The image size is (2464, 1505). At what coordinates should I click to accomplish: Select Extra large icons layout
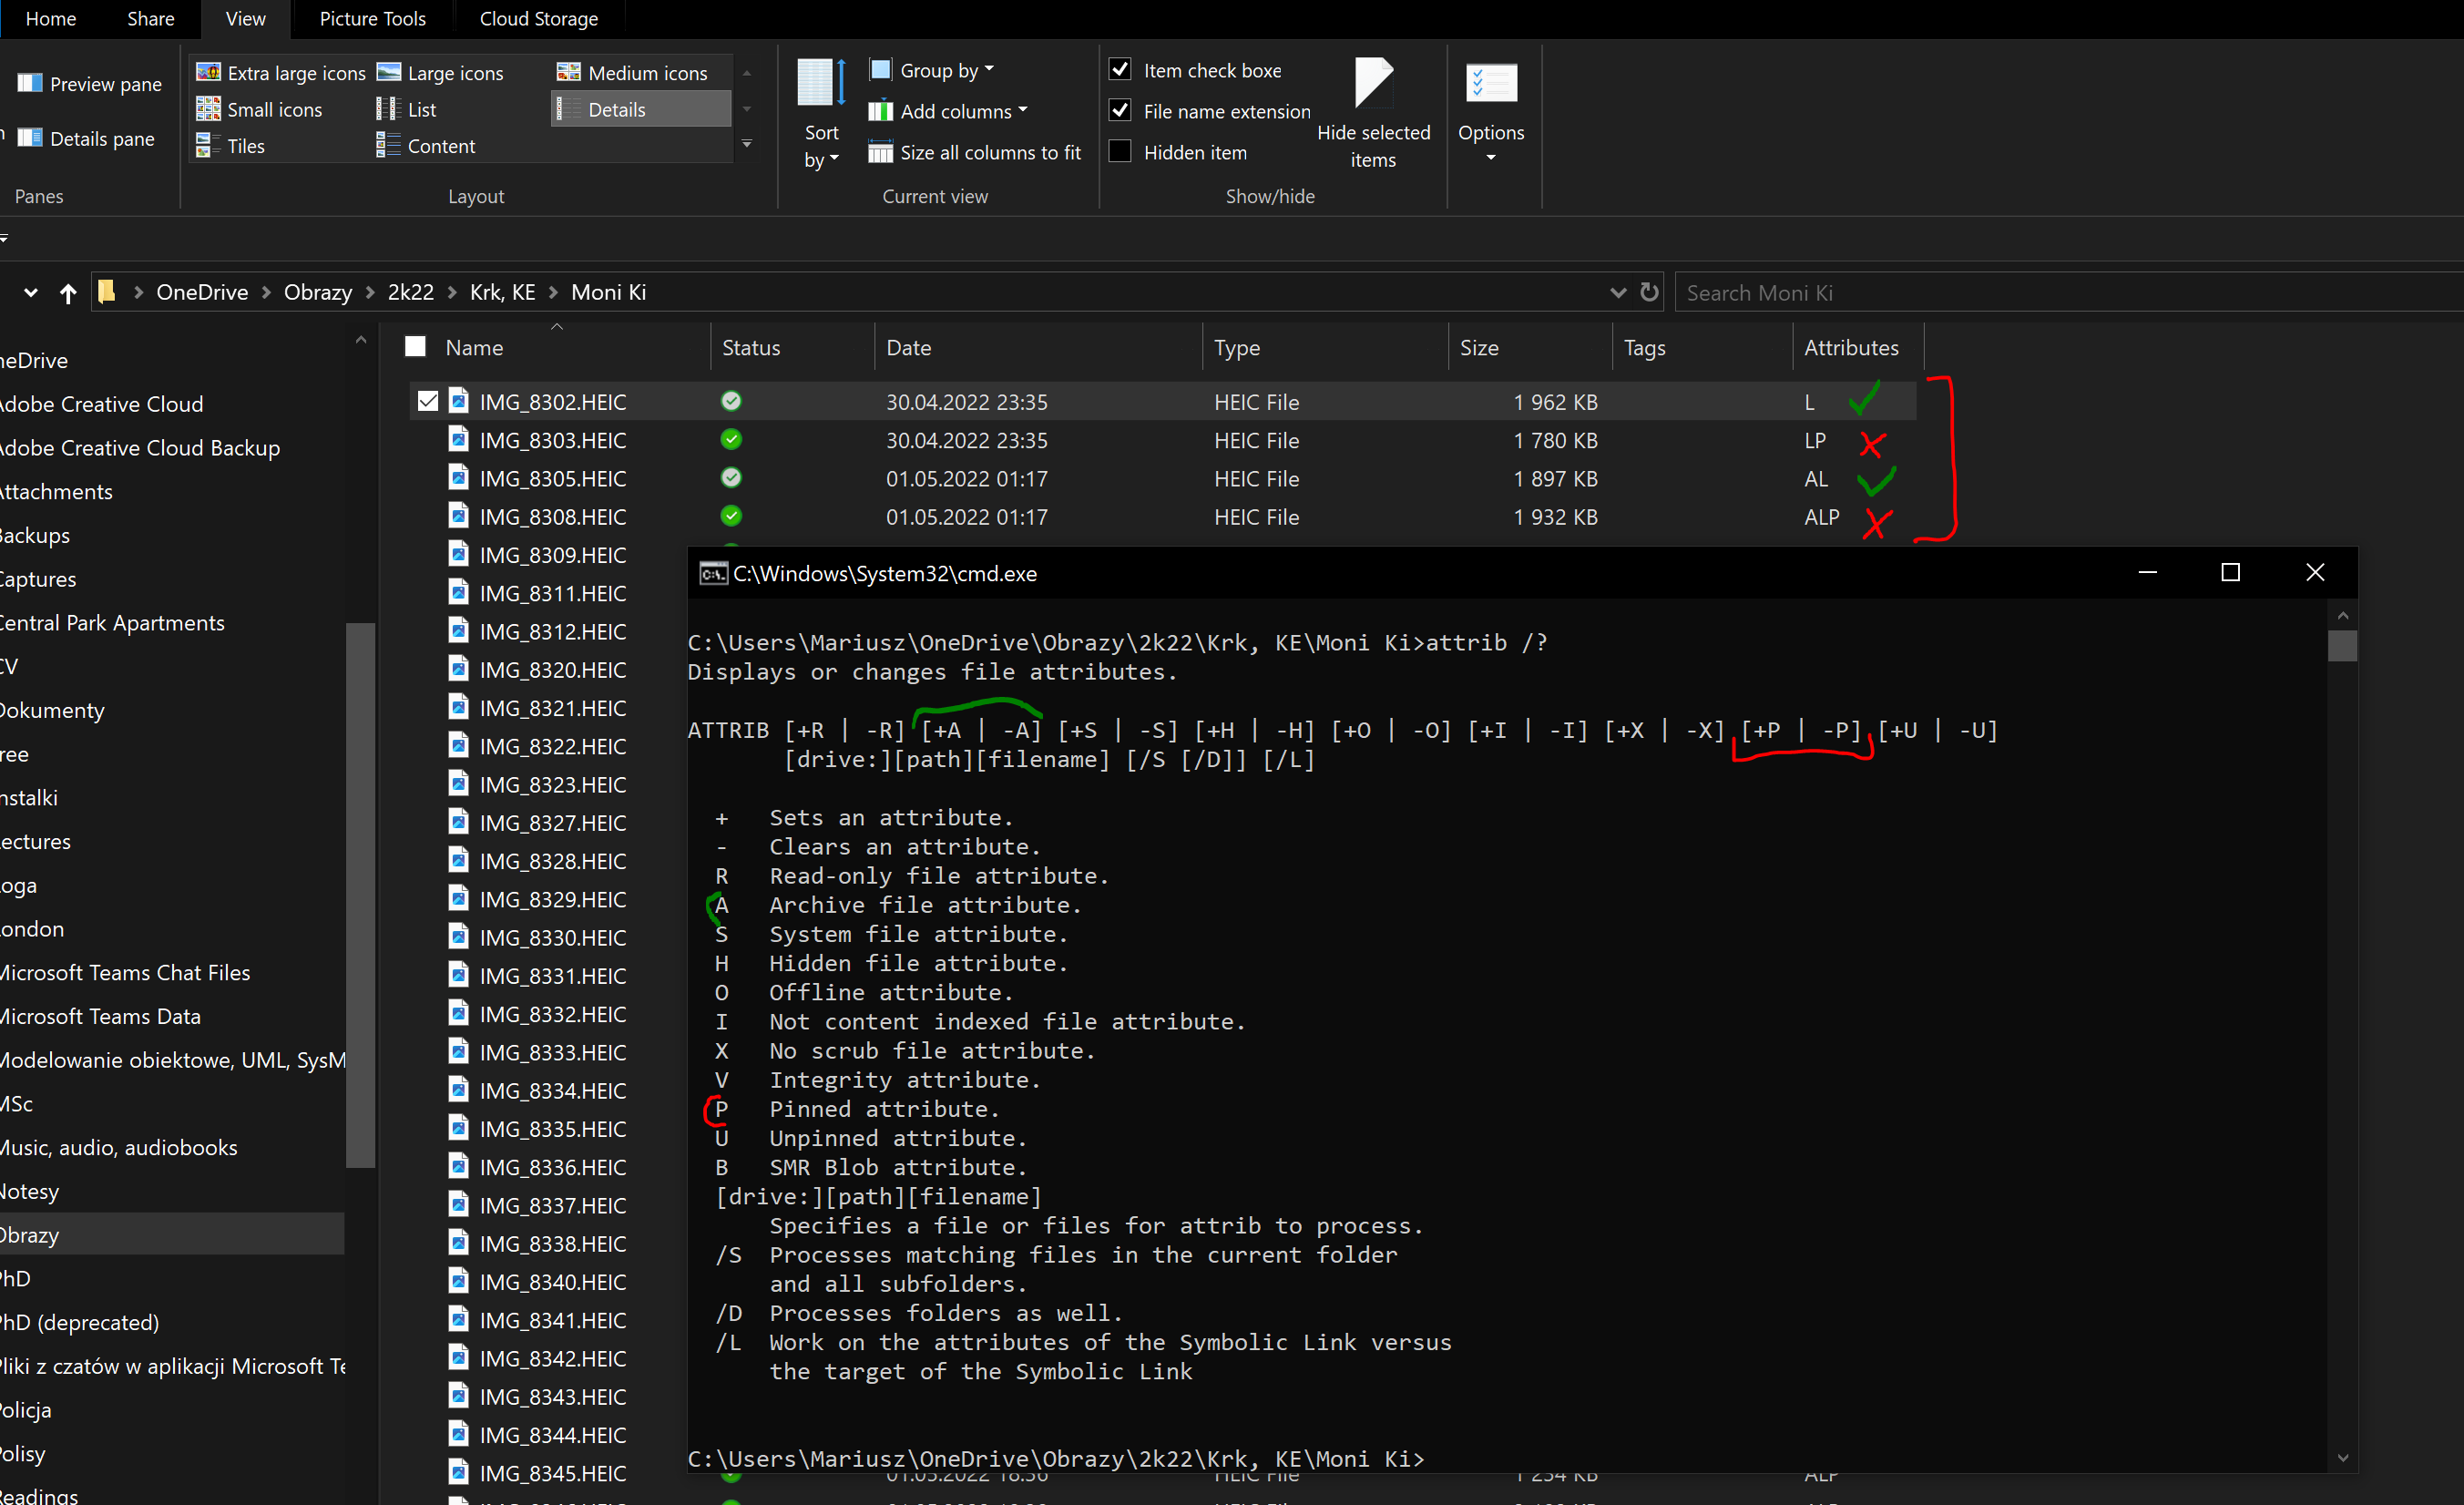coord(281,73)
